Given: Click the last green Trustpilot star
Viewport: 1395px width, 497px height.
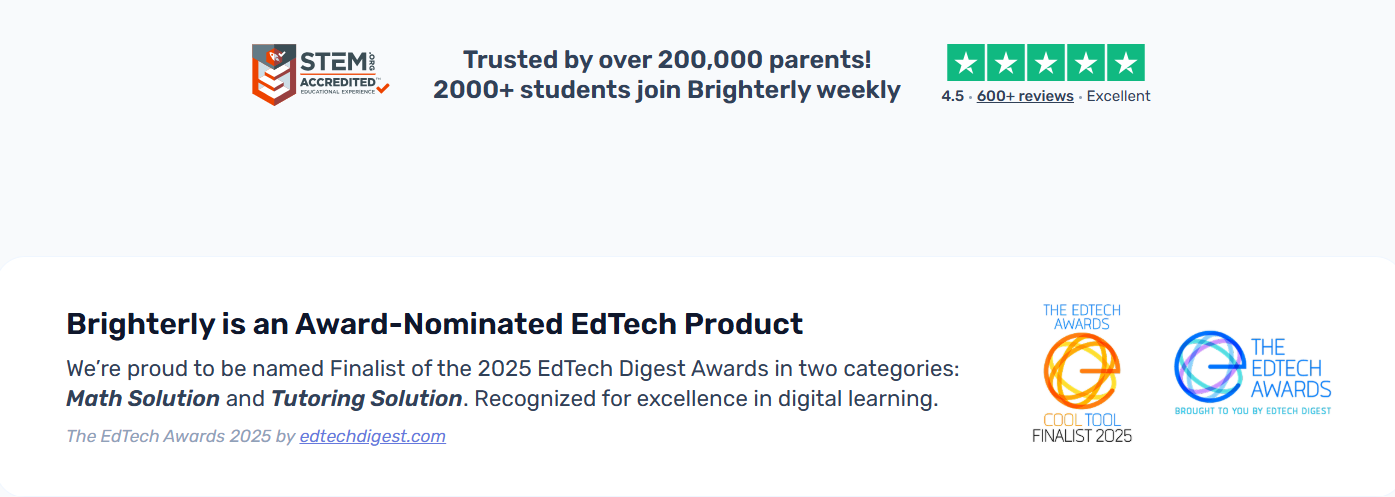Looking at the screenshot, I should click(1126, 63).
